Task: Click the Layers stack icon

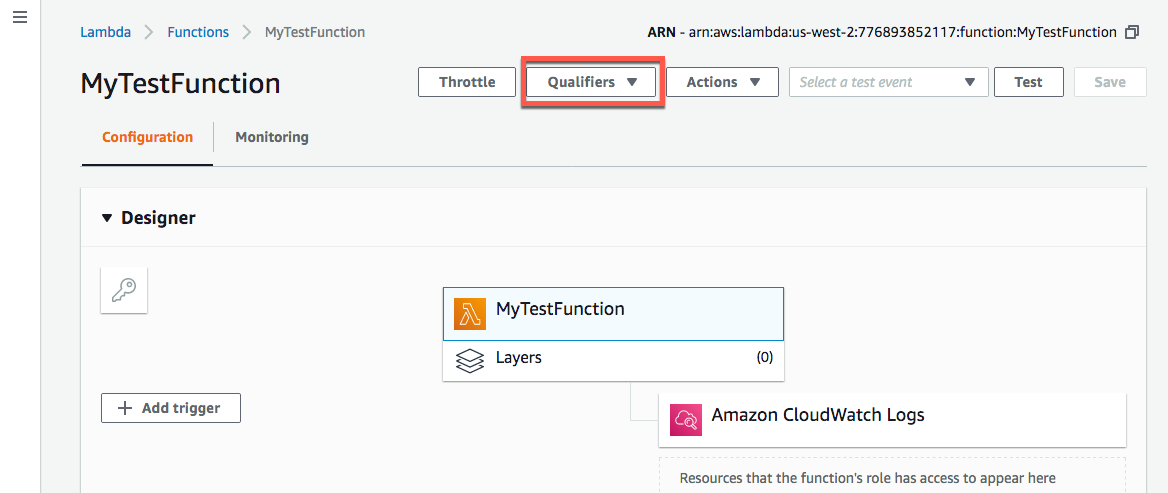Action: click(469, 359)
